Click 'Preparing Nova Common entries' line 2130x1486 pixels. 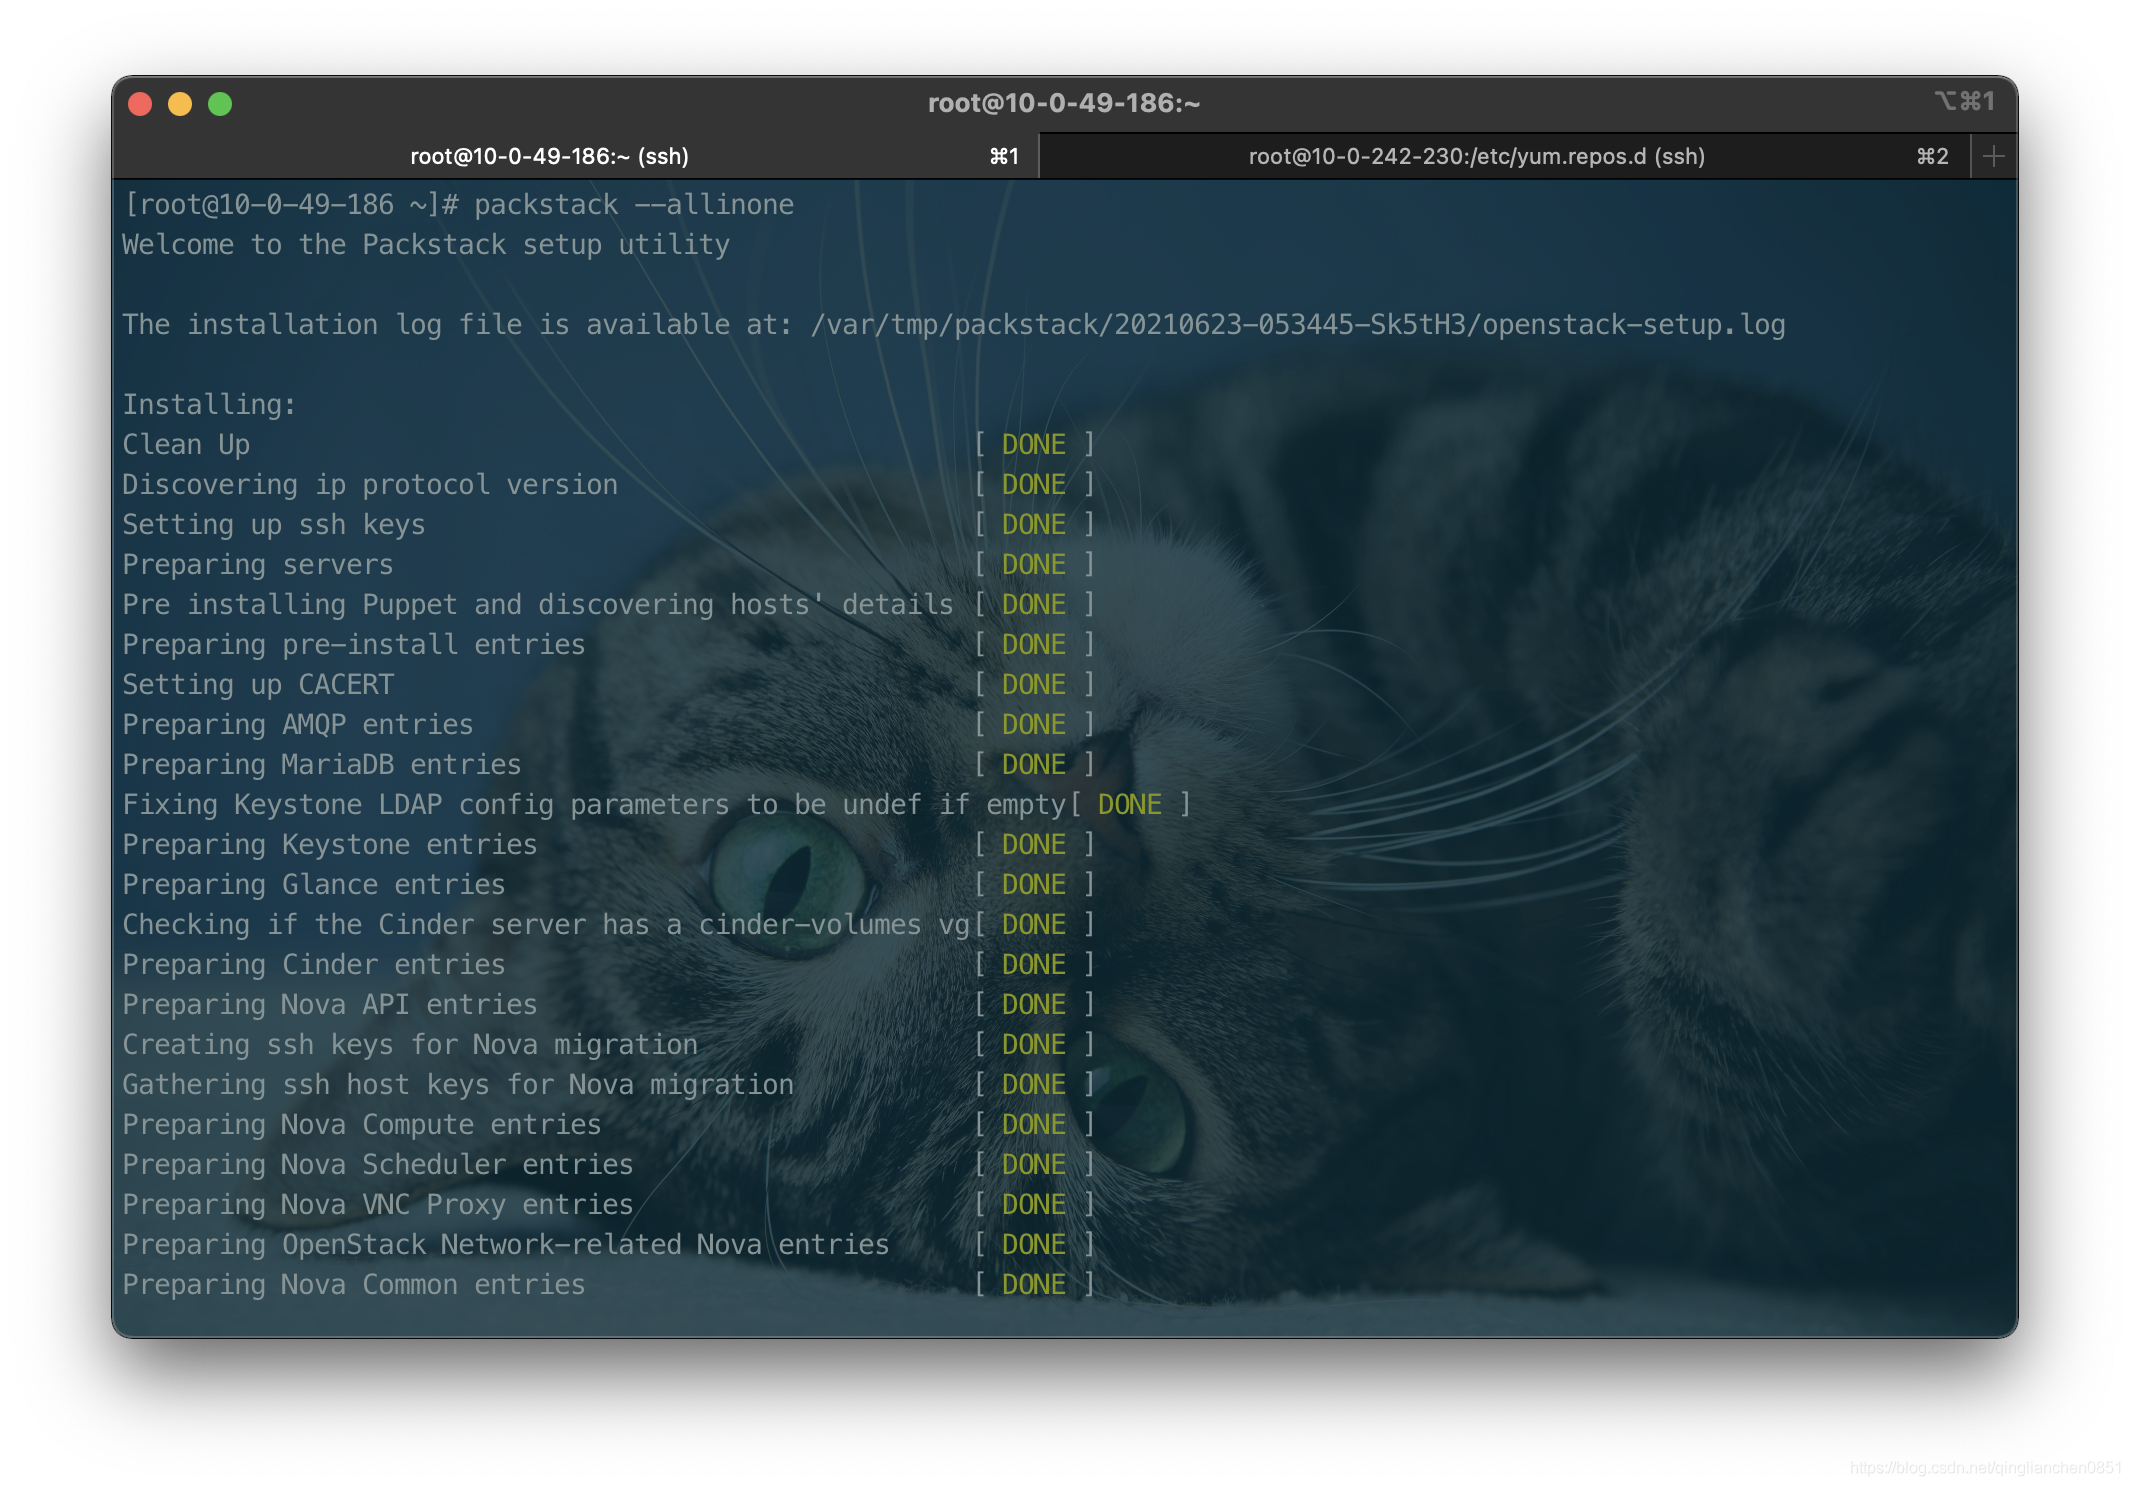[x=354, y=1285]
